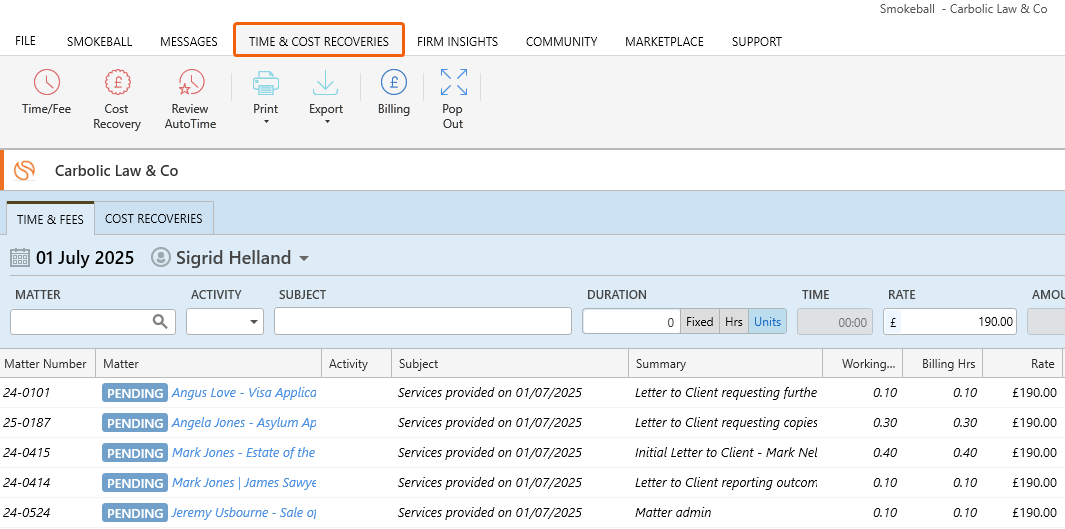Select matter number 25-0187 cell

pyautogui.click(x=26, y=422)
